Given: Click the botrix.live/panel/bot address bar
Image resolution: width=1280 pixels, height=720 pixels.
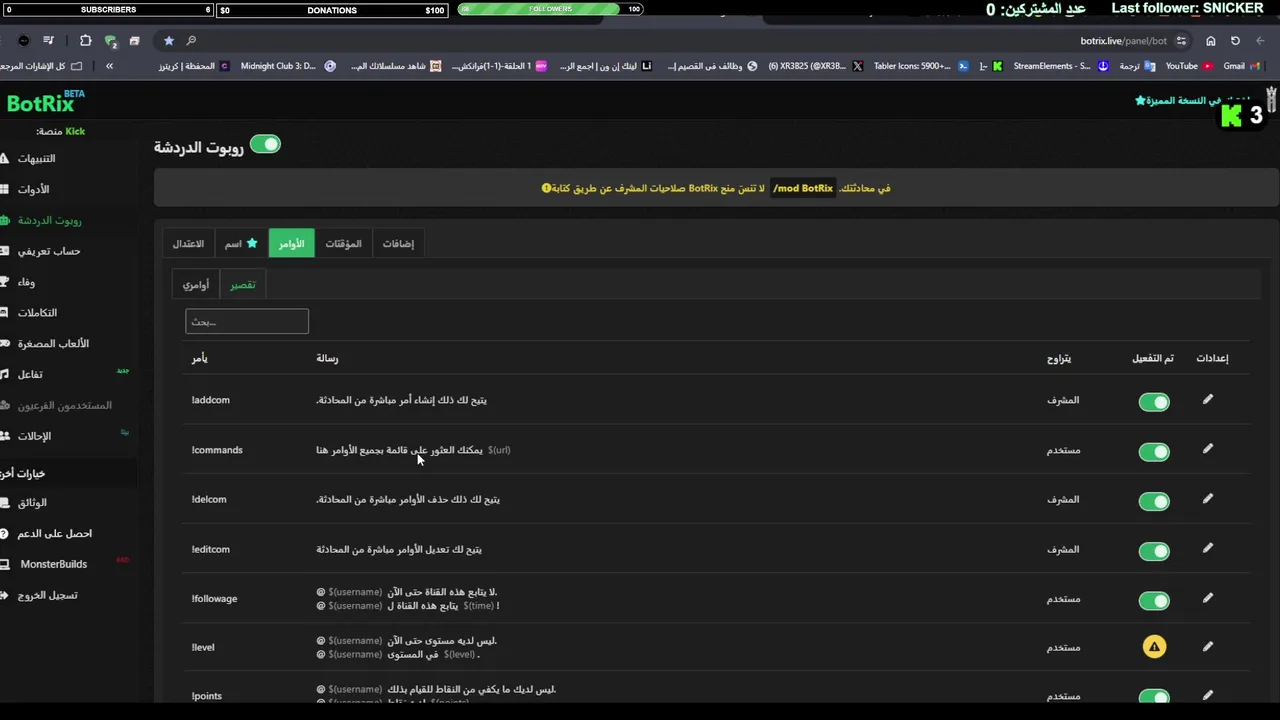Looking at the screenshot, I should tap(1123, 41).
